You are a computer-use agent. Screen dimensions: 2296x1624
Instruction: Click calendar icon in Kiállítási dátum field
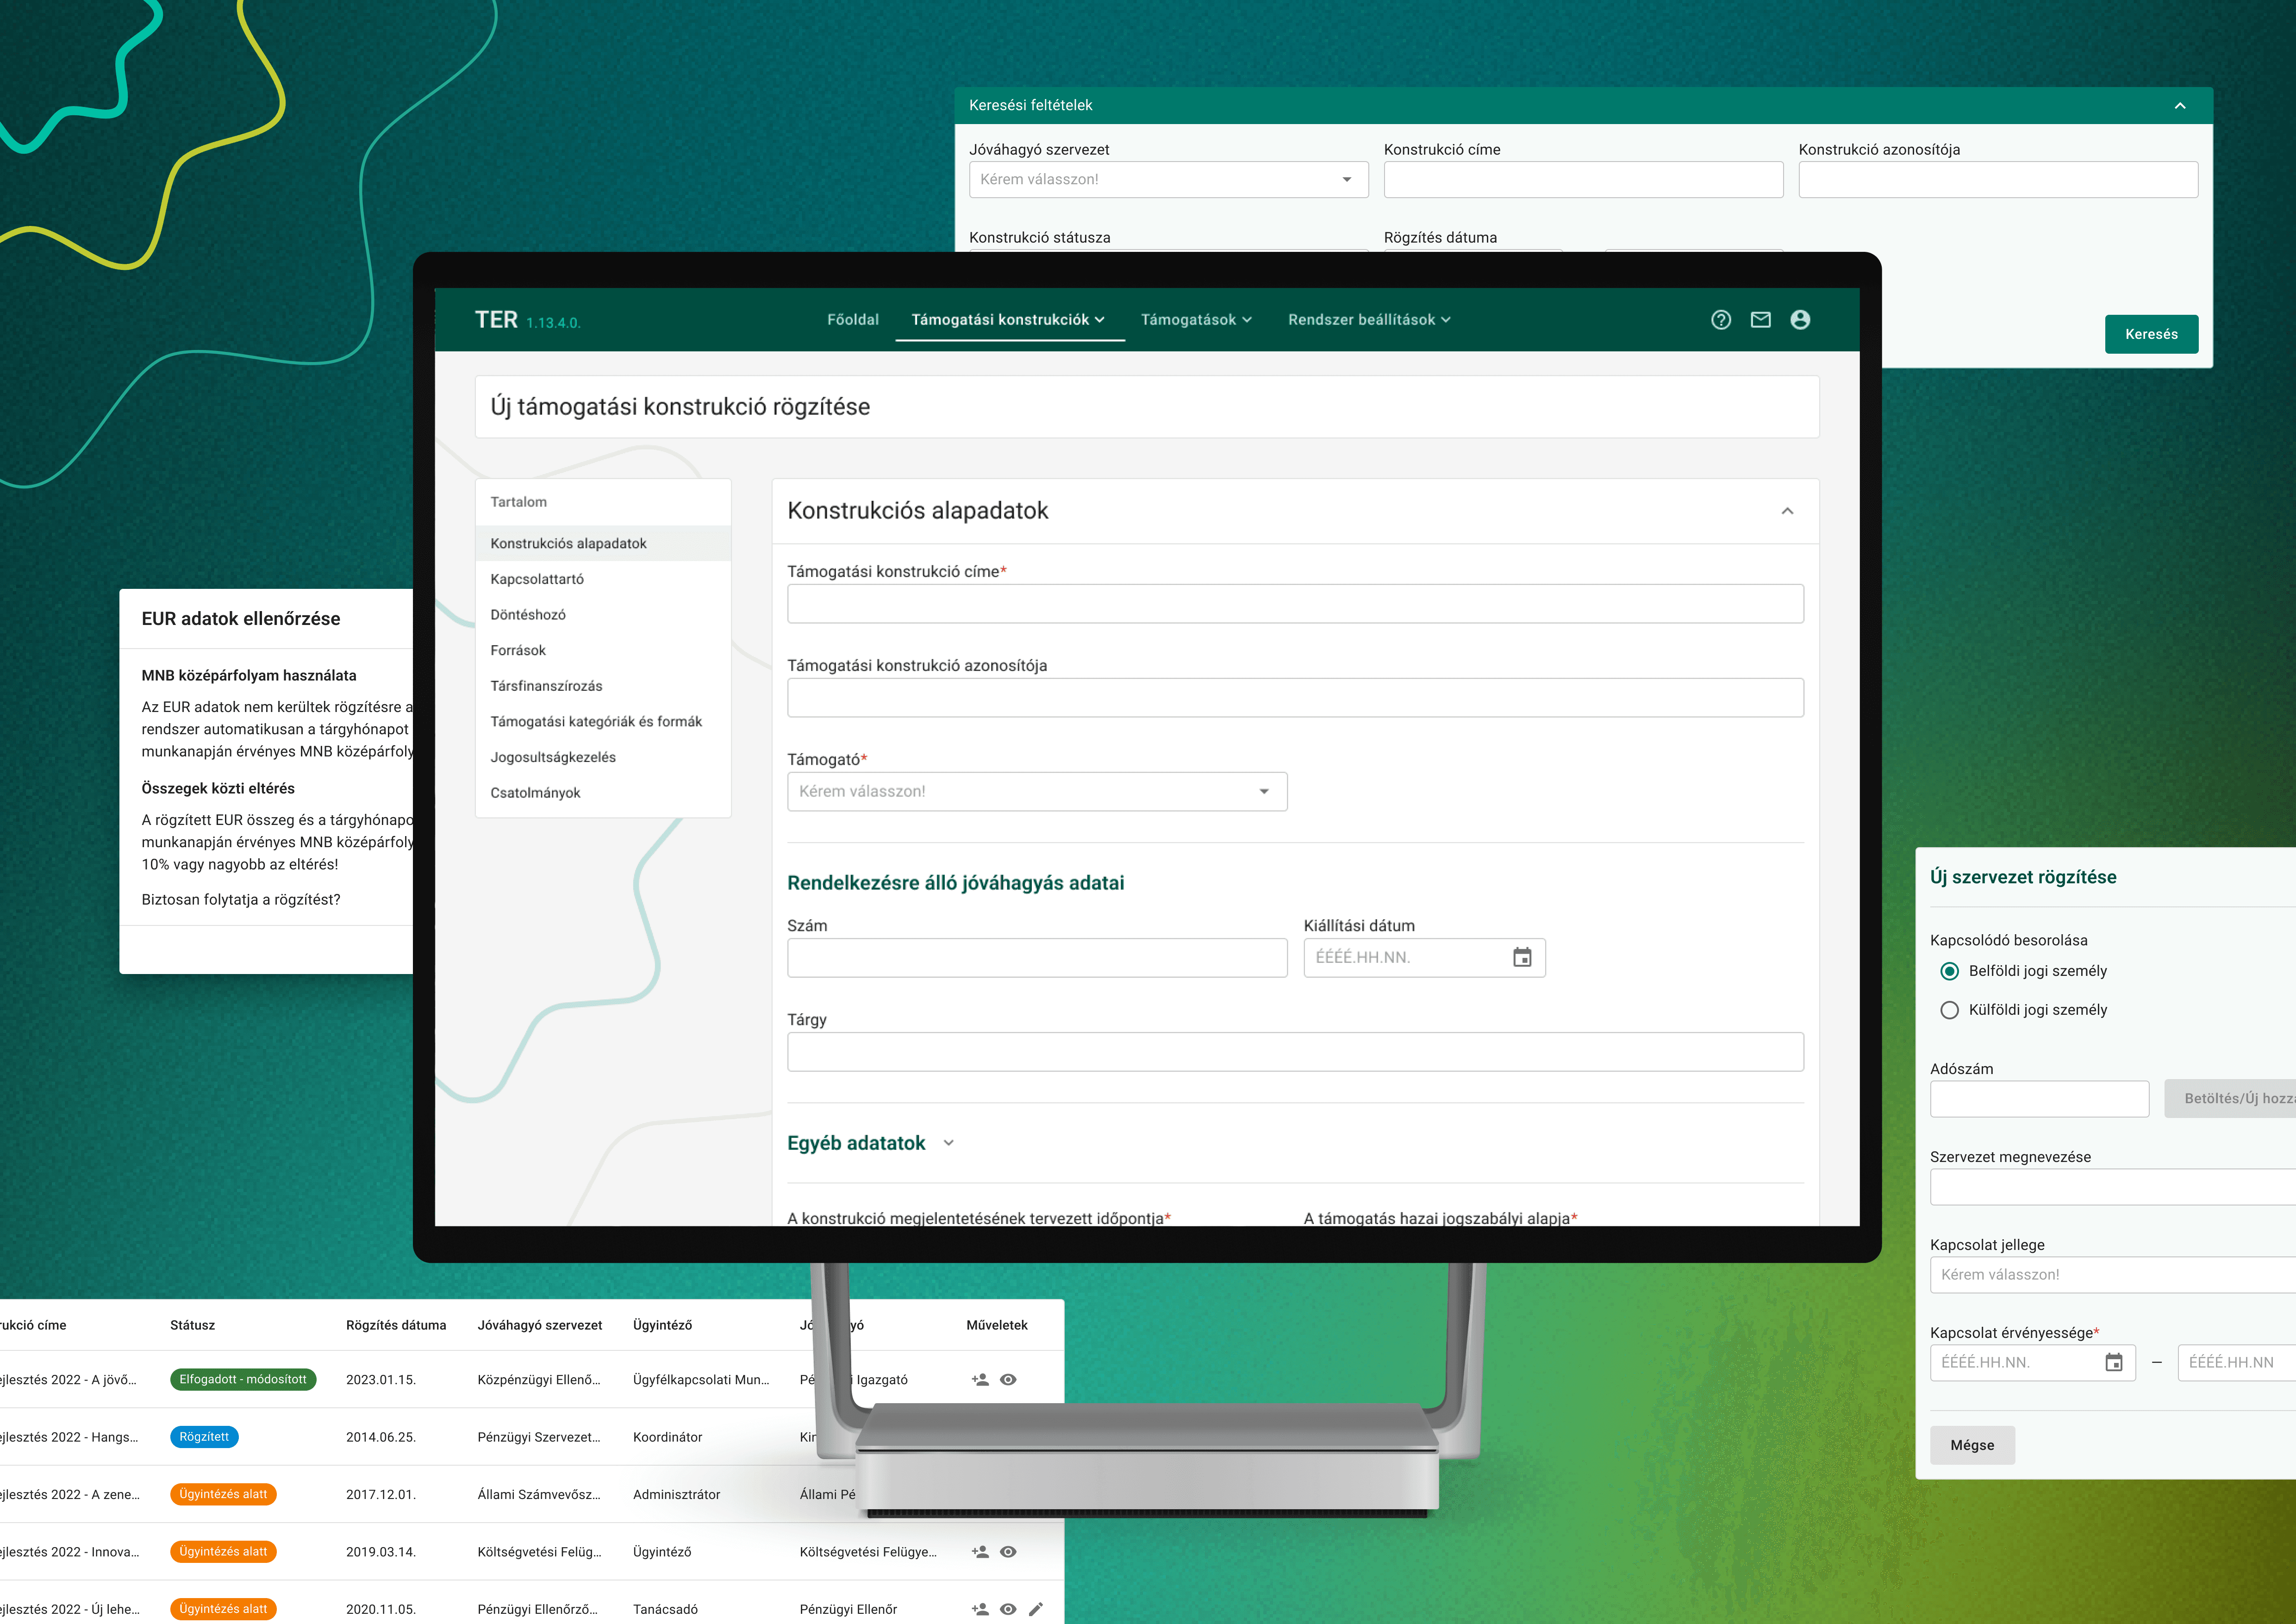pos(1522,958)
